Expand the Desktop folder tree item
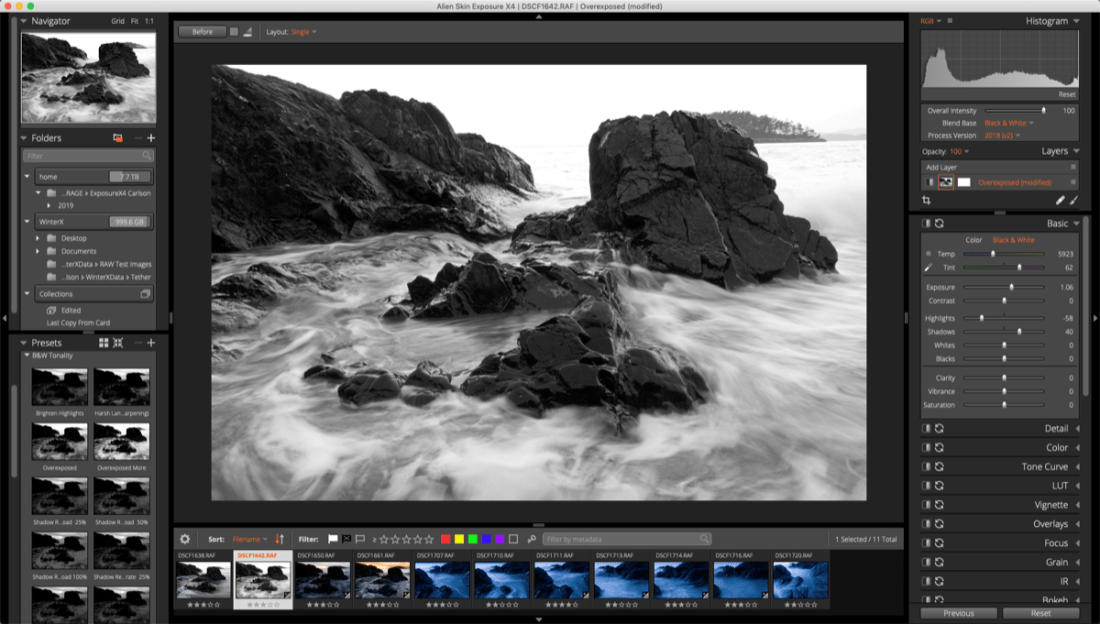The height and width of the screenshot is (624, 1100). pos(38,238)
